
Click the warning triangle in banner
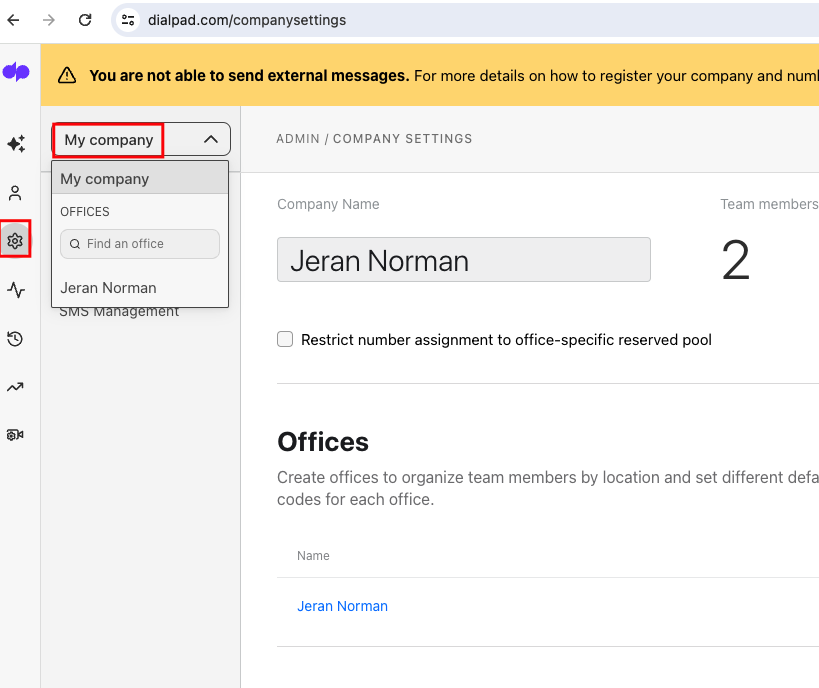[67, 75]
